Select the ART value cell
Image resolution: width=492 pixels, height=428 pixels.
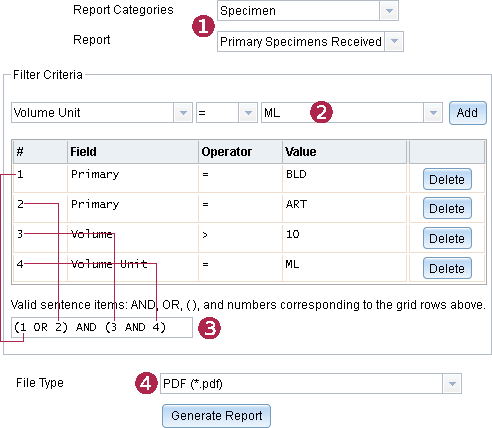coord(345,208)
